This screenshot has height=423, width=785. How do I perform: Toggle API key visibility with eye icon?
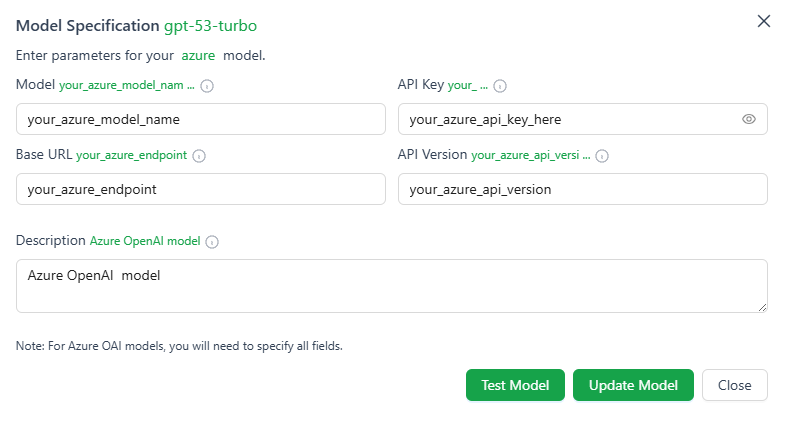[748, 119]
